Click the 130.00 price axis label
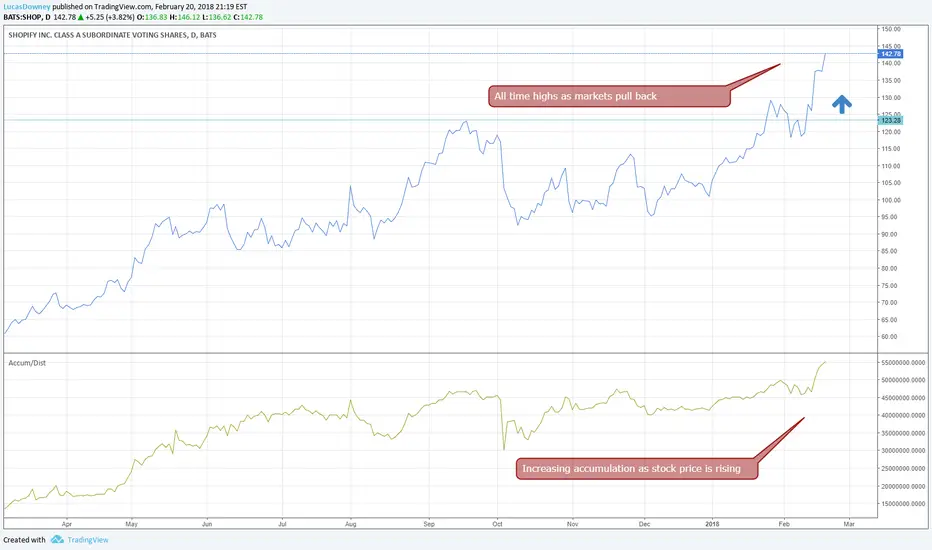 [x=891, y=98]
